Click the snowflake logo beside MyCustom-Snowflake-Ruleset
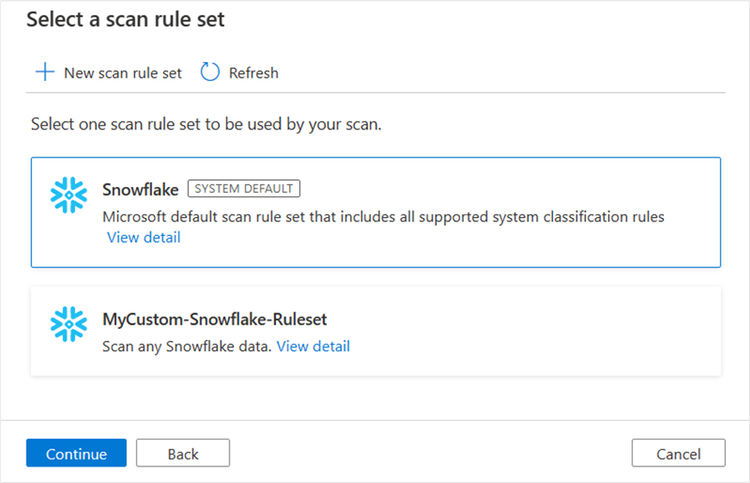Viewport: 750px width, 483px height. [x=69, y=324]
